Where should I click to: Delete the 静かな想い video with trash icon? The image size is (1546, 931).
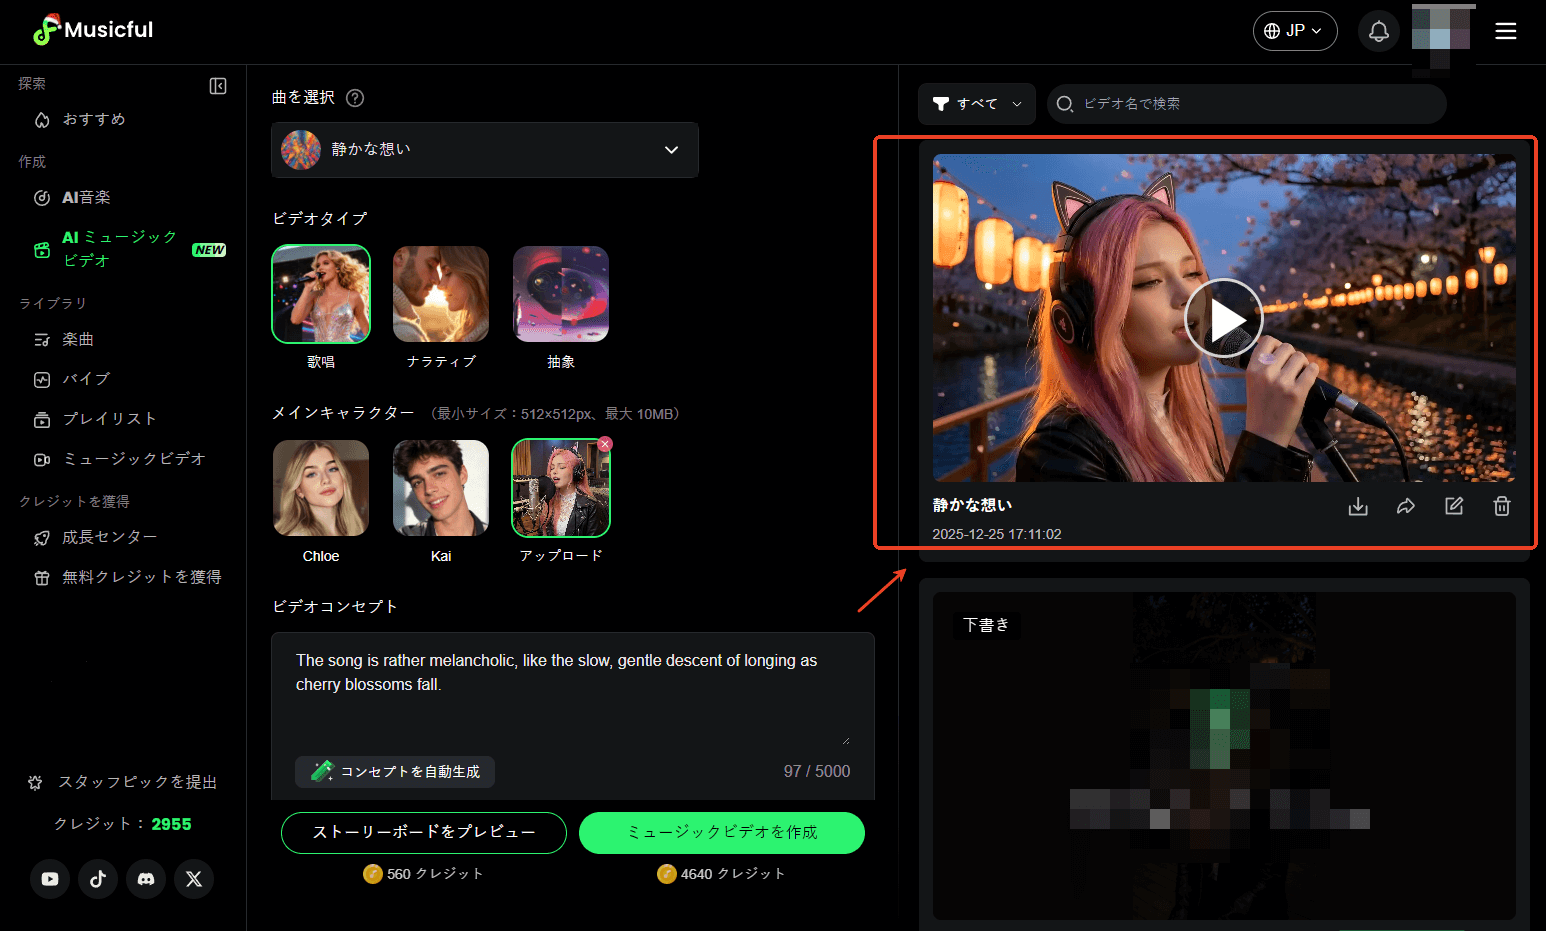click(x=1501, y=506)
